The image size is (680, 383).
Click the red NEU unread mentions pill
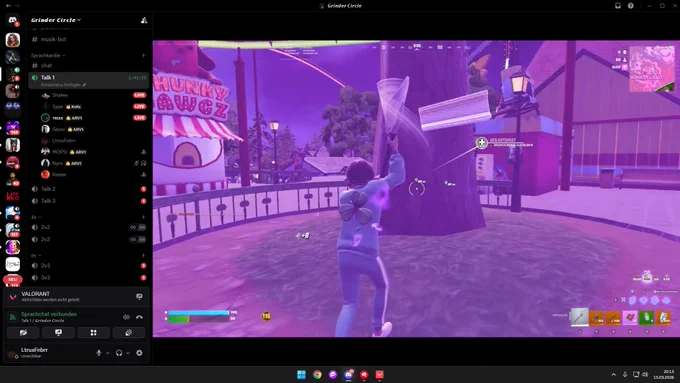[x=13, y=280]
